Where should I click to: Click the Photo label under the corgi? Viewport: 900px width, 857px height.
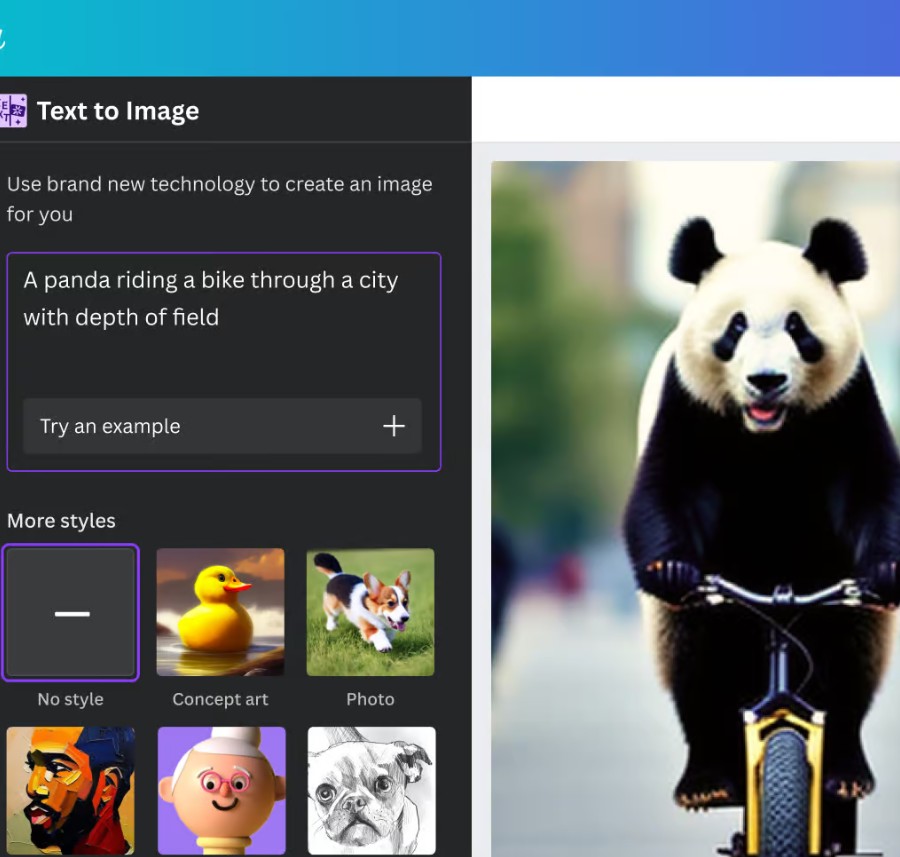pos(370,699)
